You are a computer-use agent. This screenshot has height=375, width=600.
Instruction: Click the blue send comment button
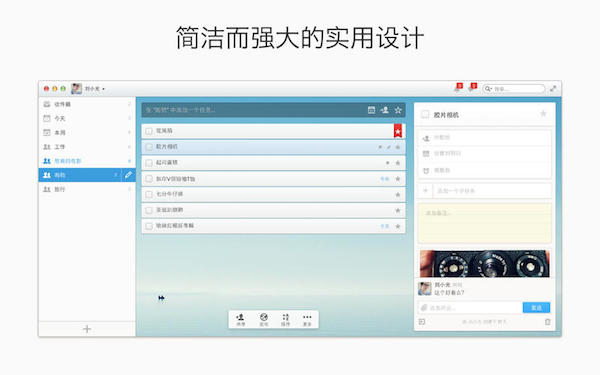point(536,308)
